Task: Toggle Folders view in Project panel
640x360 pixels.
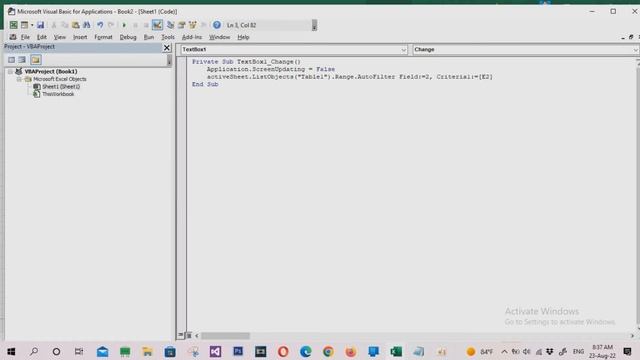Action: (36, 60)
